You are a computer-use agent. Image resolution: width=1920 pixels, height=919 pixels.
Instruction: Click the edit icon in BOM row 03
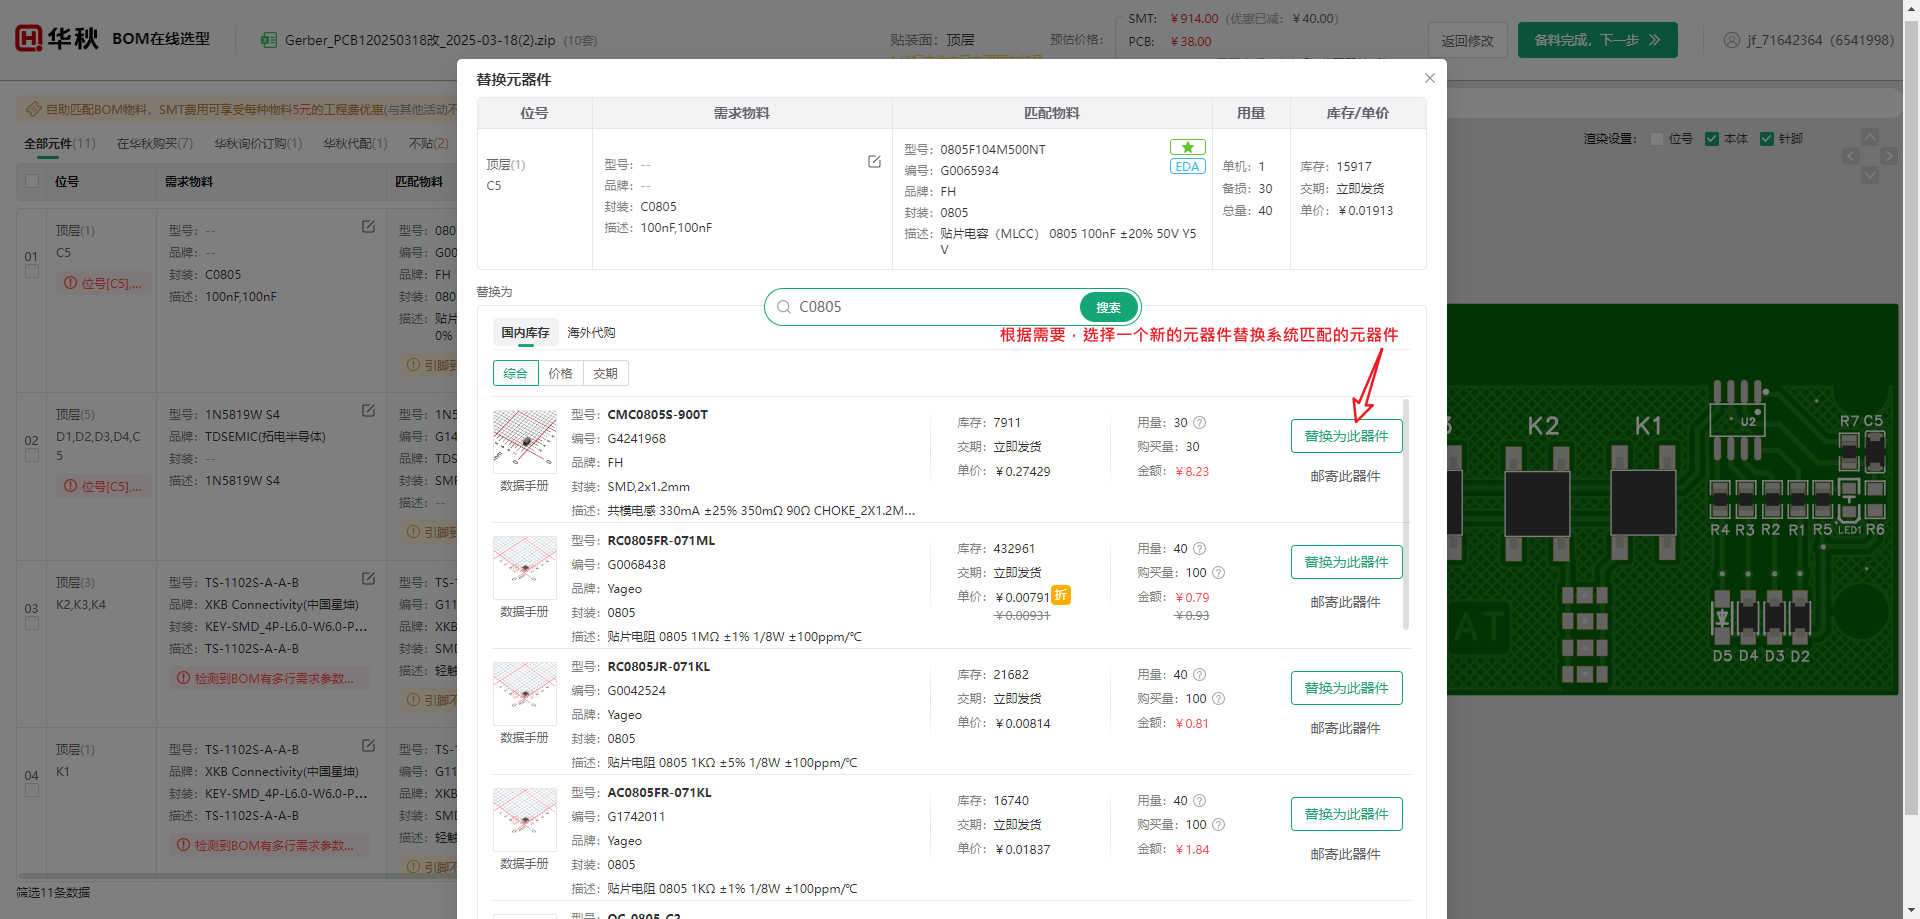pyautogui.click(x=368, y=579)
